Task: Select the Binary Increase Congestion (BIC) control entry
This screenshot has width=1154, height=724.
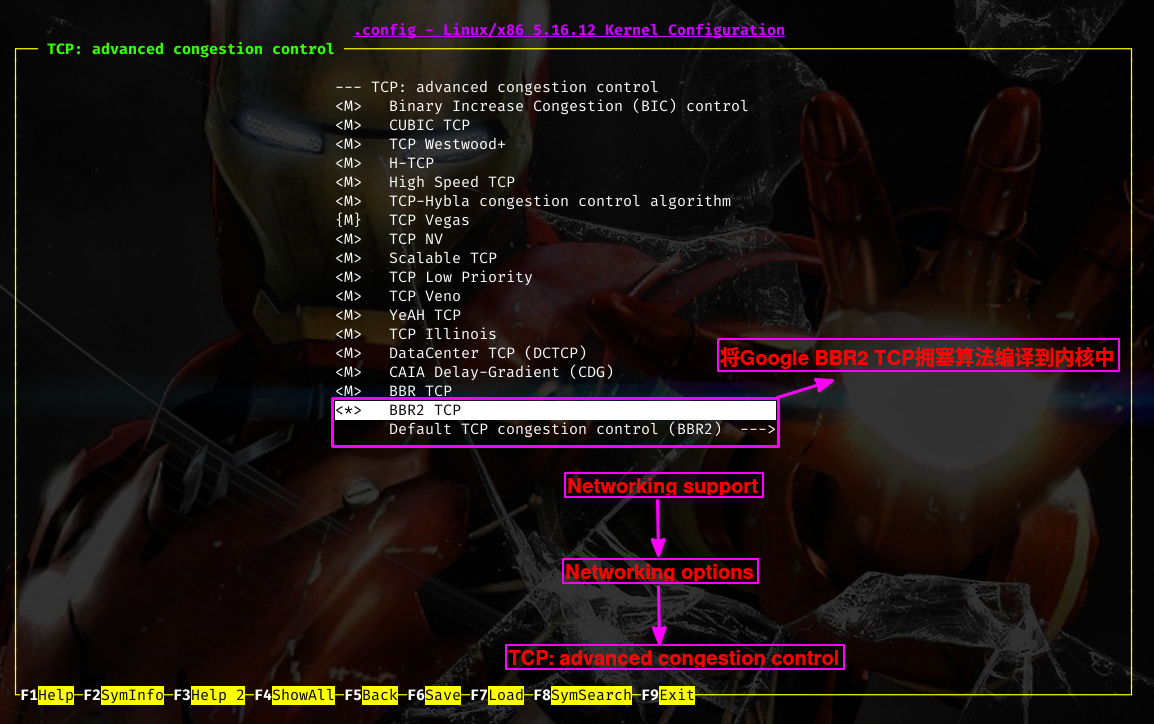Action: [568, 106]
